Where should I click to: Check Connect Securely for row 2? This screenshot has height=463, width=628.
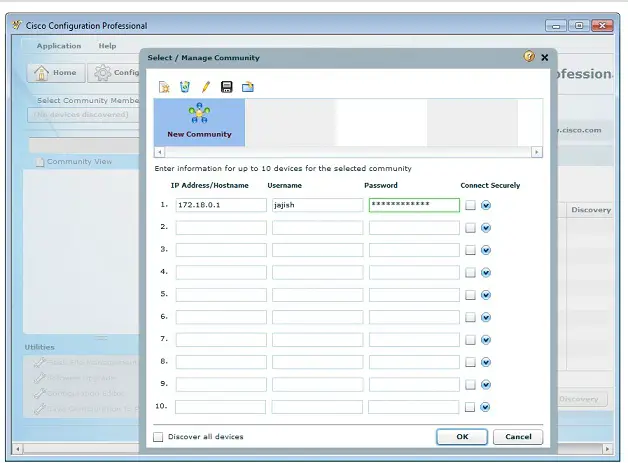coord(471,228)
